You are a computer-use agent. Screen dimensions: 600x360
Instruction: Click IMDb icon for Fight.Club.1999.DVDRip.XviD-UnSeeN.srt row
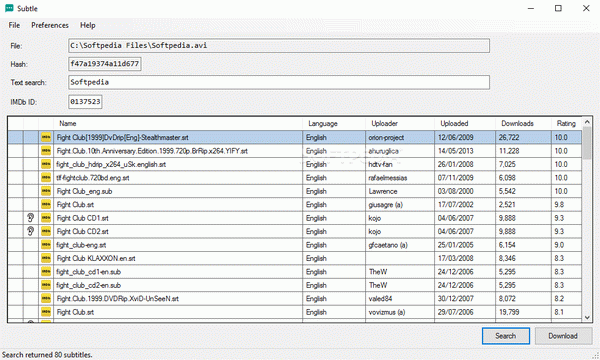pyautogui.click(x=46, y=298)
